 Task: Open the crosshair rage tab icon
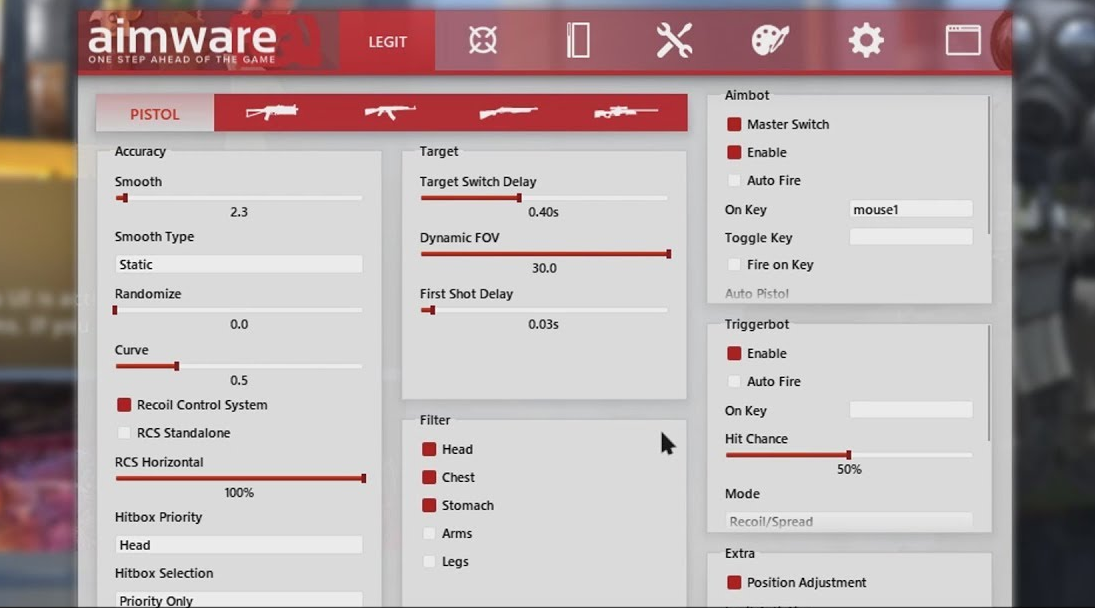pyautogui.click(x=483, y=40)
